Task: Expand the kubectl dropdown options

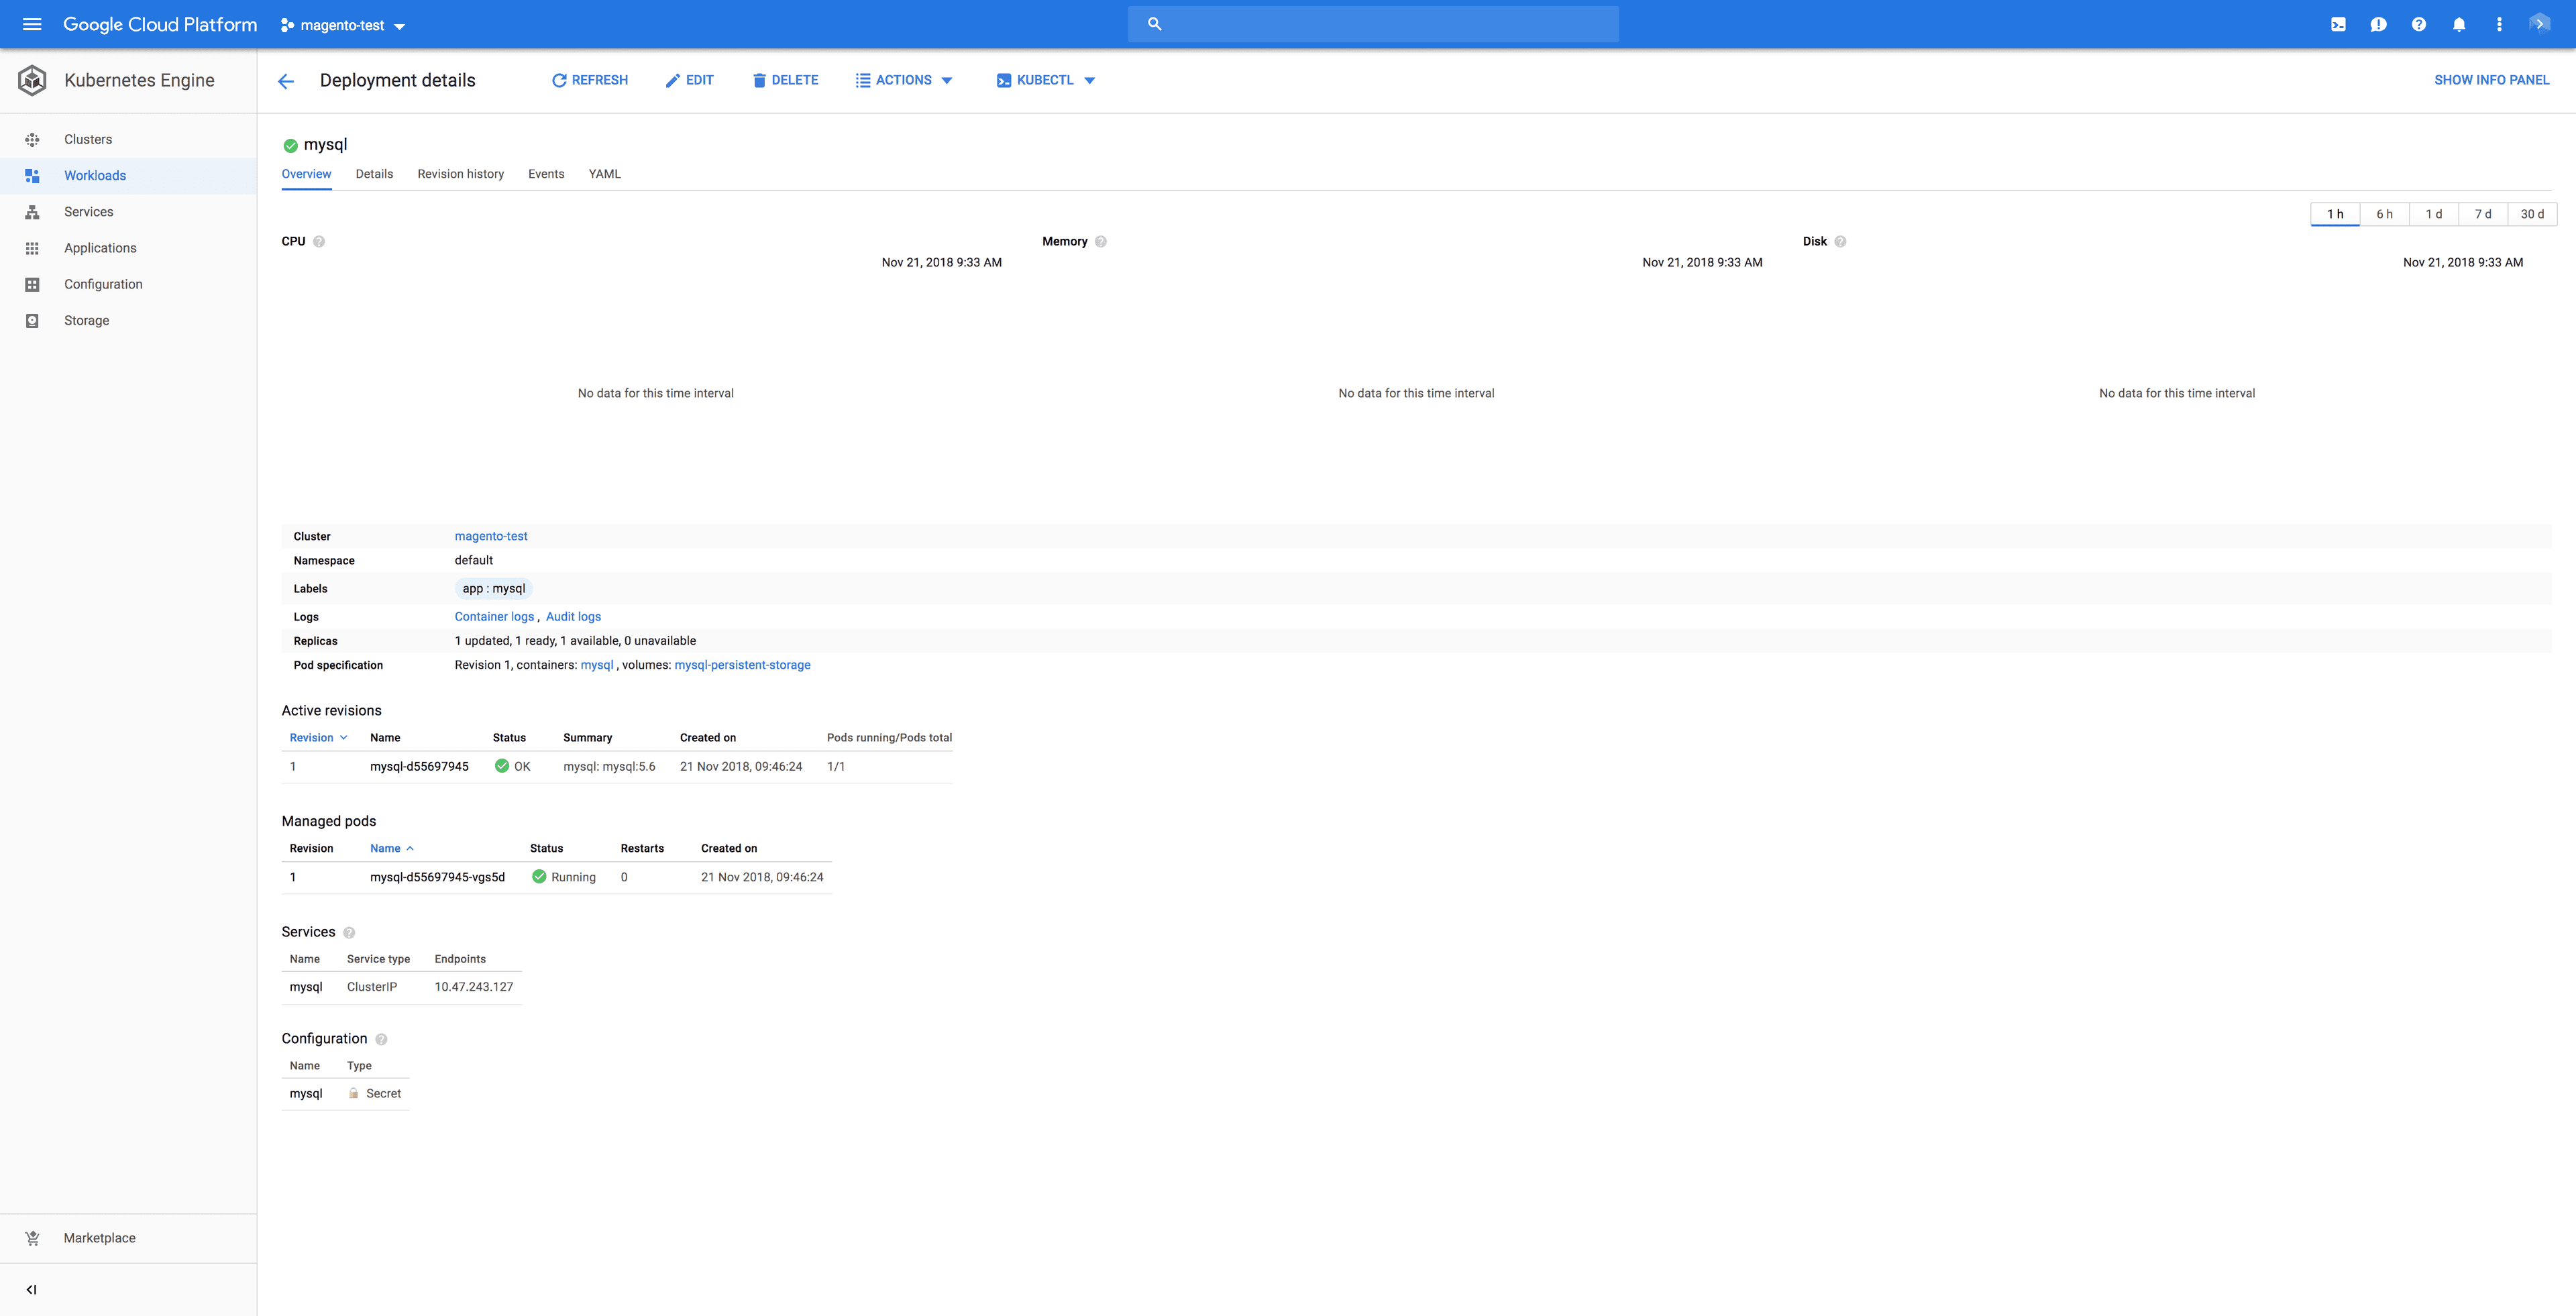Action: (x=1087, y=79)
